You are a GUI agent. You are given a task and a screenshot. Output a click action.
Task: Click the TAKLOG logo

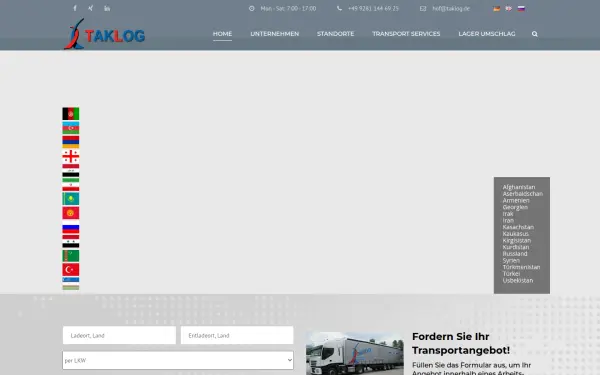click(x=104, y=34)
